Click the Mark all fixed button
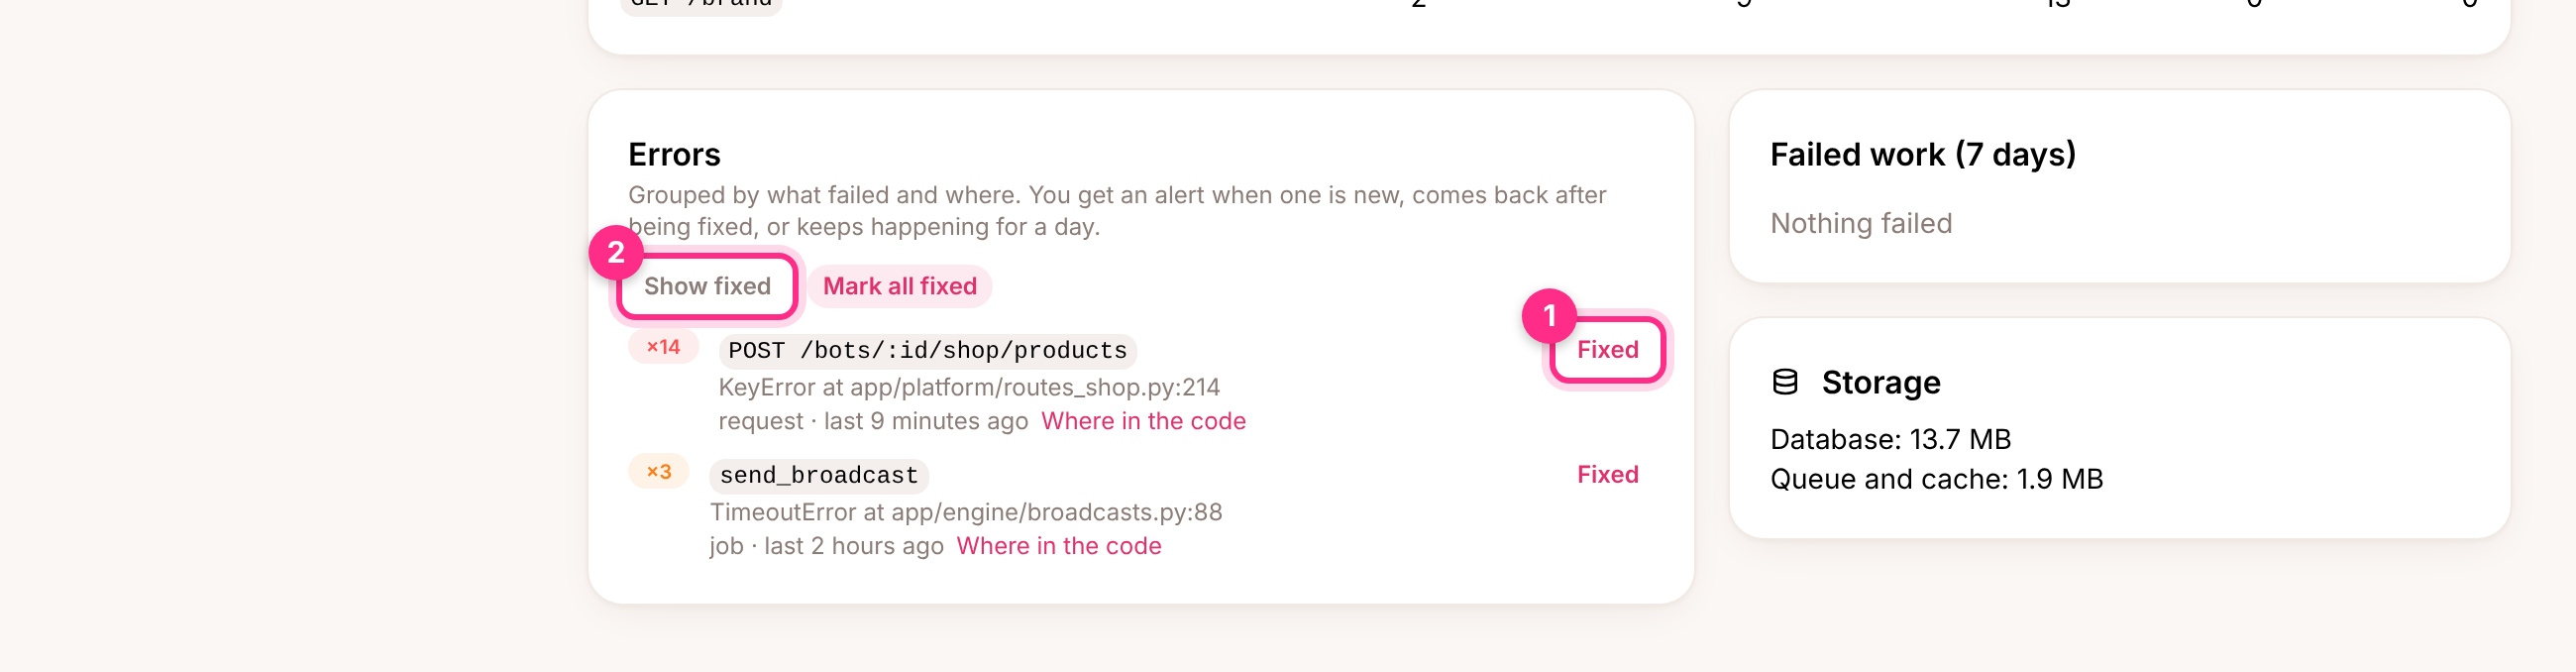This screenshot has height=672, width=2576. coord(899,287)
